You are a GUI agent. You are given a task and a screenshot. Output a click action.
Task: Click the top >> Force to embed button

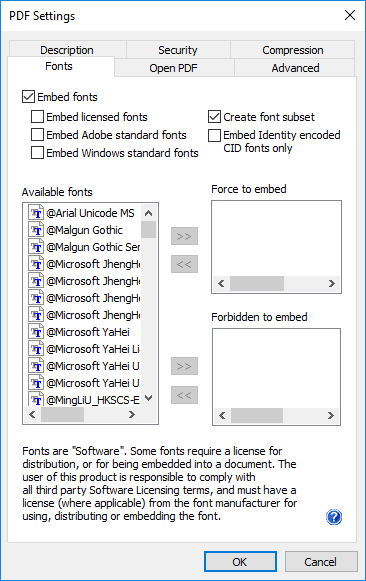(184, 236)
